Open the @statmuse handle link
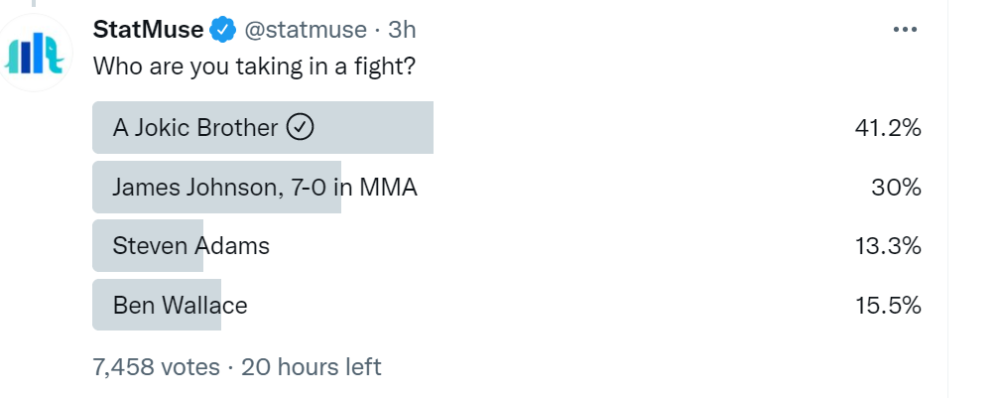 point(306,29)
